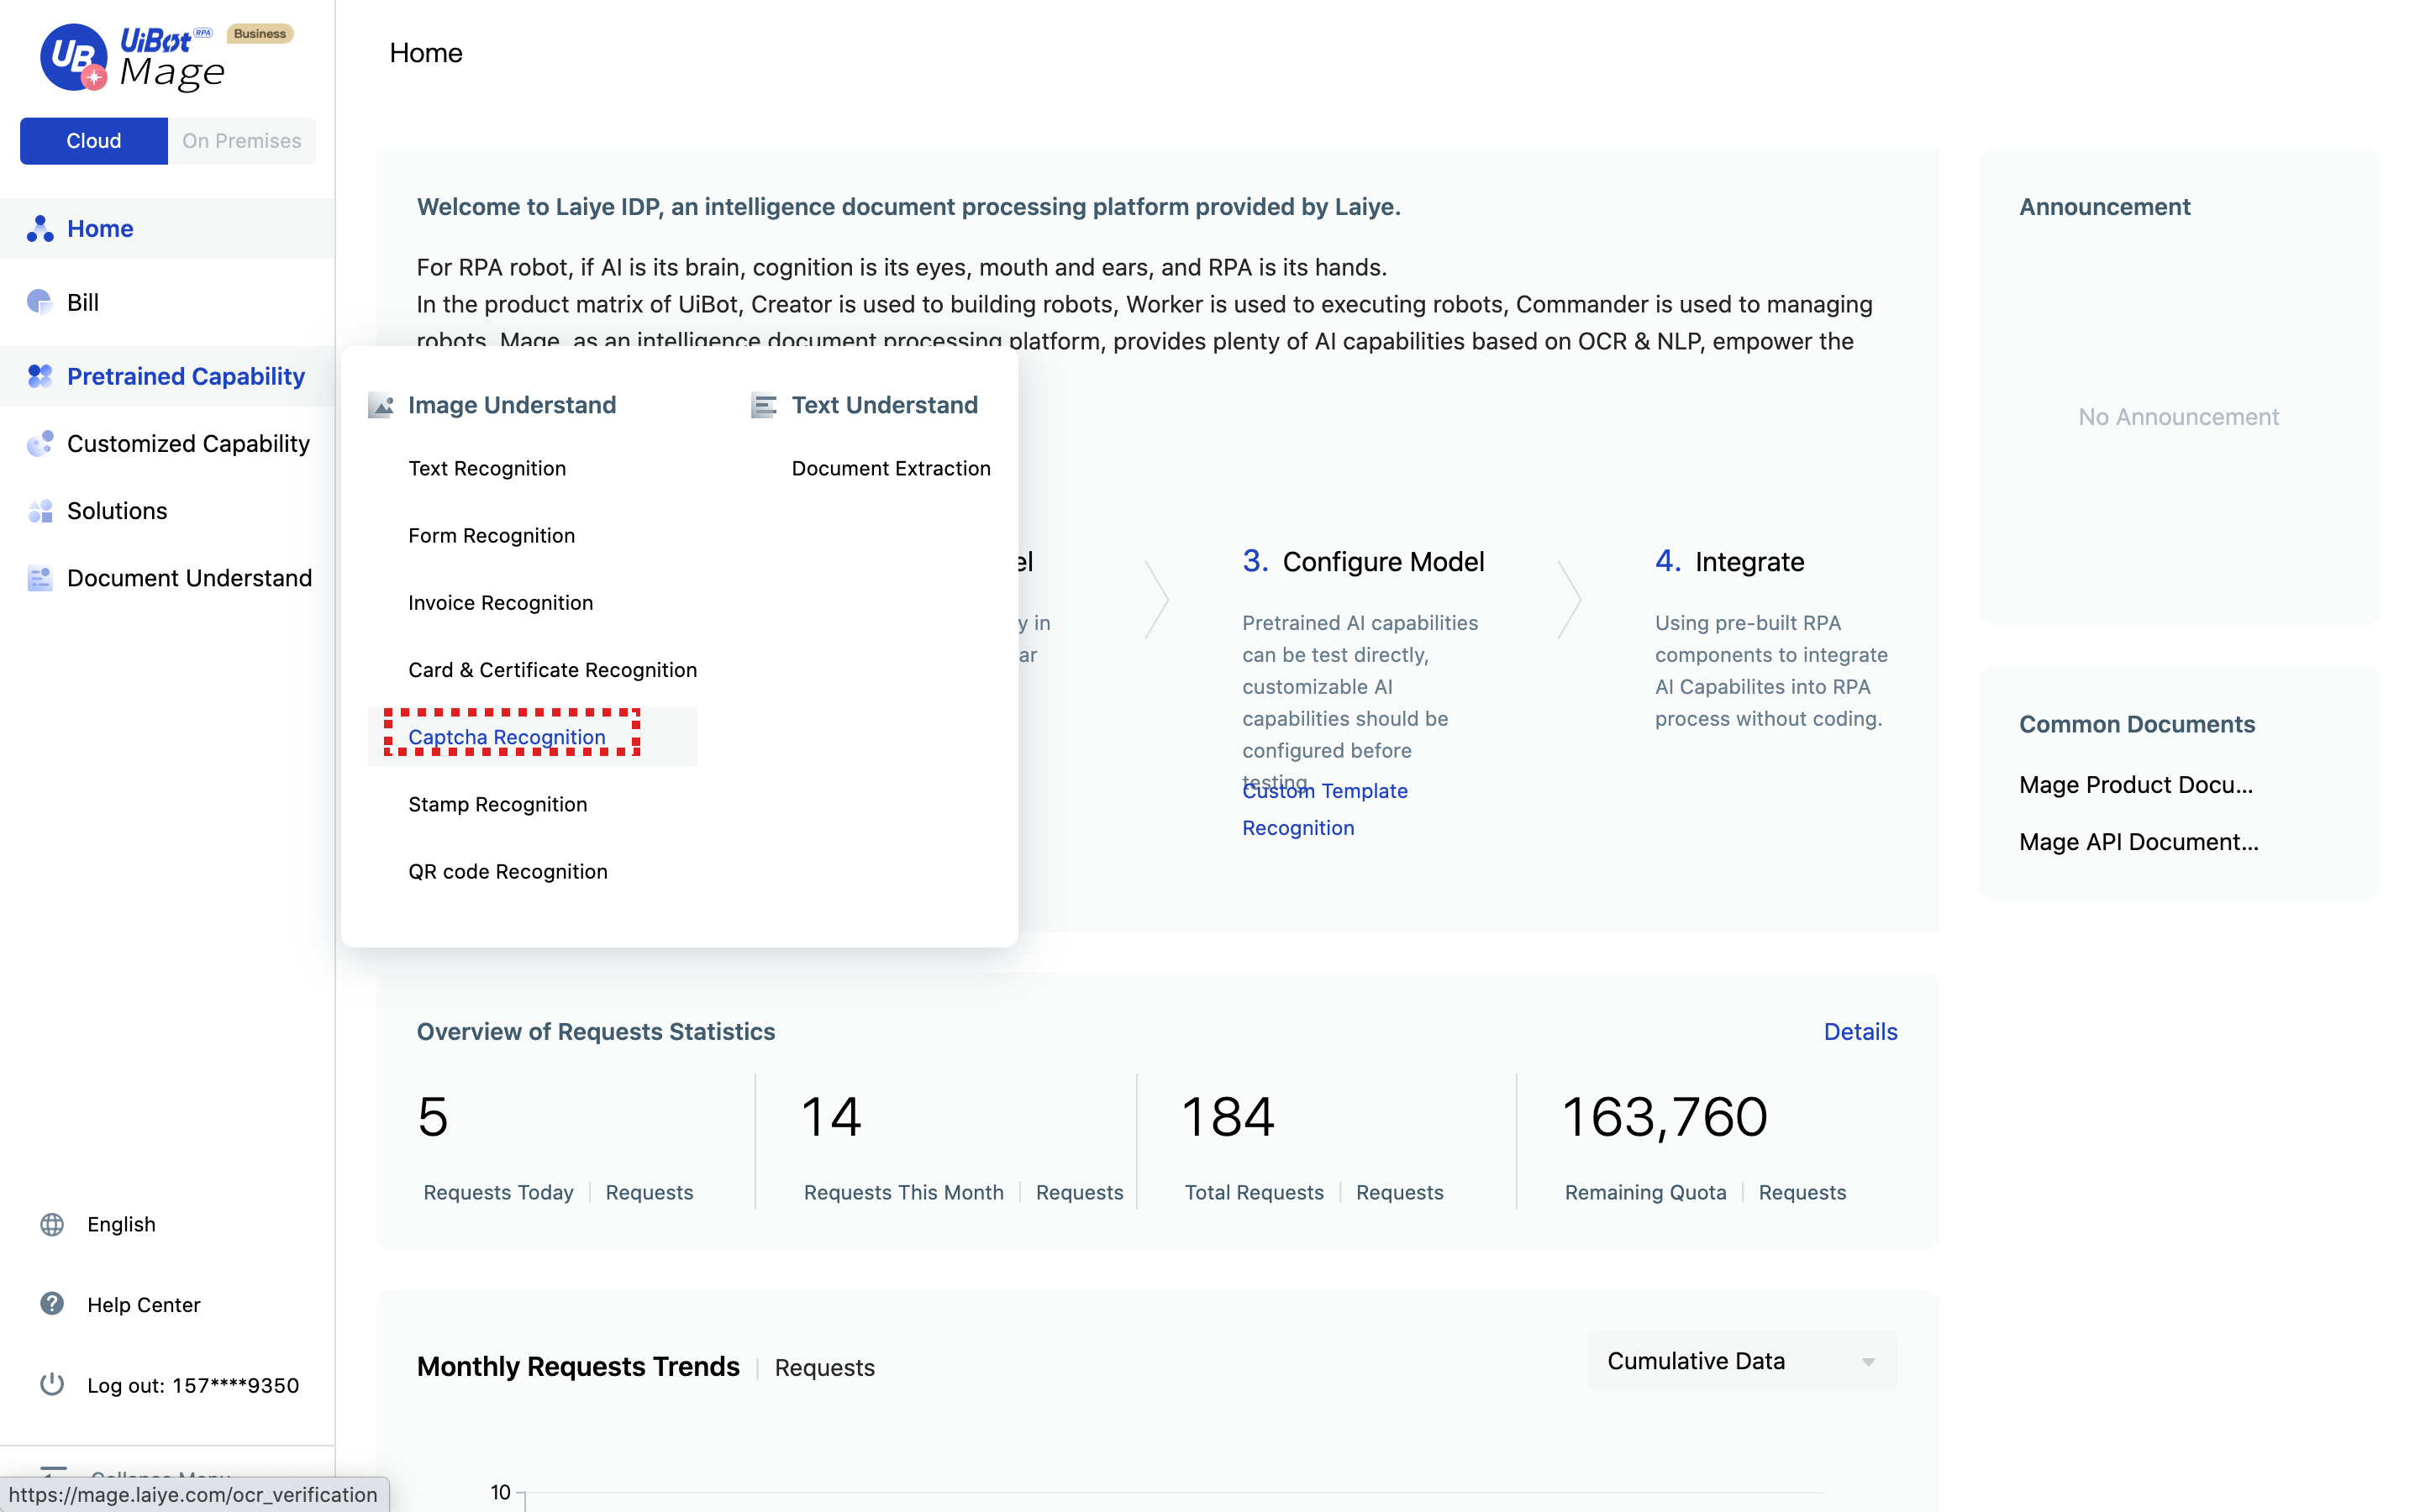2420x1512 pixels.
Task: Click the Help Center button
Action: [x=143, y=1303]
